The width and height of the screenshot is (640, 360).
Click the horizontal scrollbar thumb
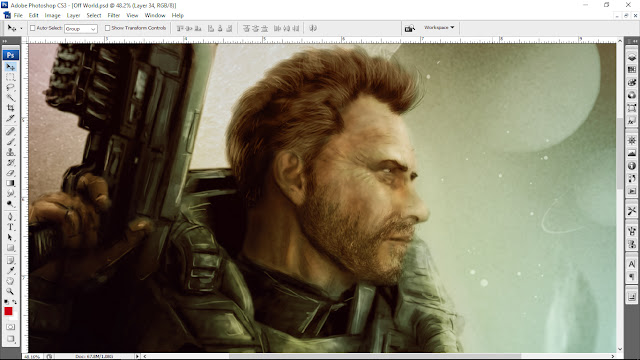(375, 356)
